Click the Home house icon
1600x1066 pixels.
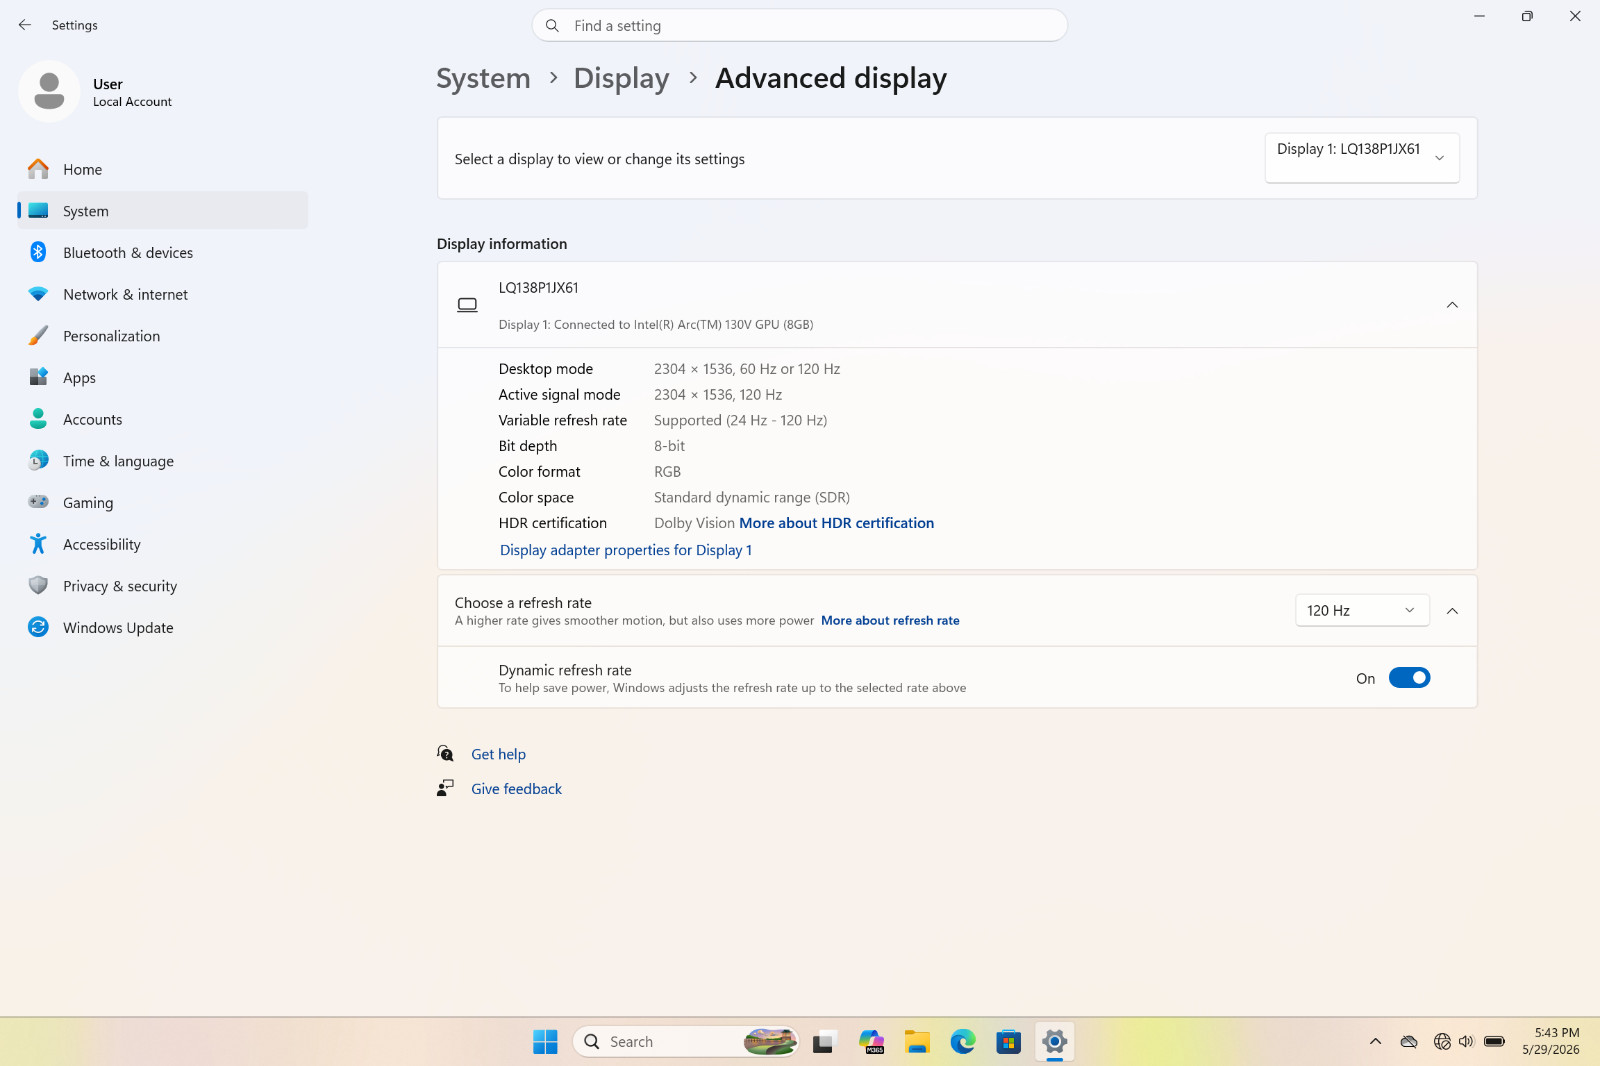click(38, 169)
